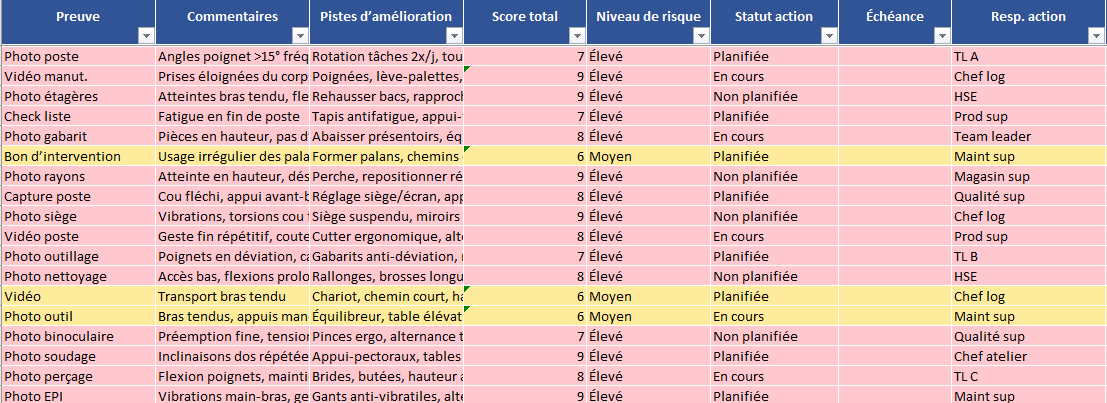Select the Transport bras tendu comment cell
Image resolution: width=1107 pixels, height=403 pixels.
coord(232,297)
